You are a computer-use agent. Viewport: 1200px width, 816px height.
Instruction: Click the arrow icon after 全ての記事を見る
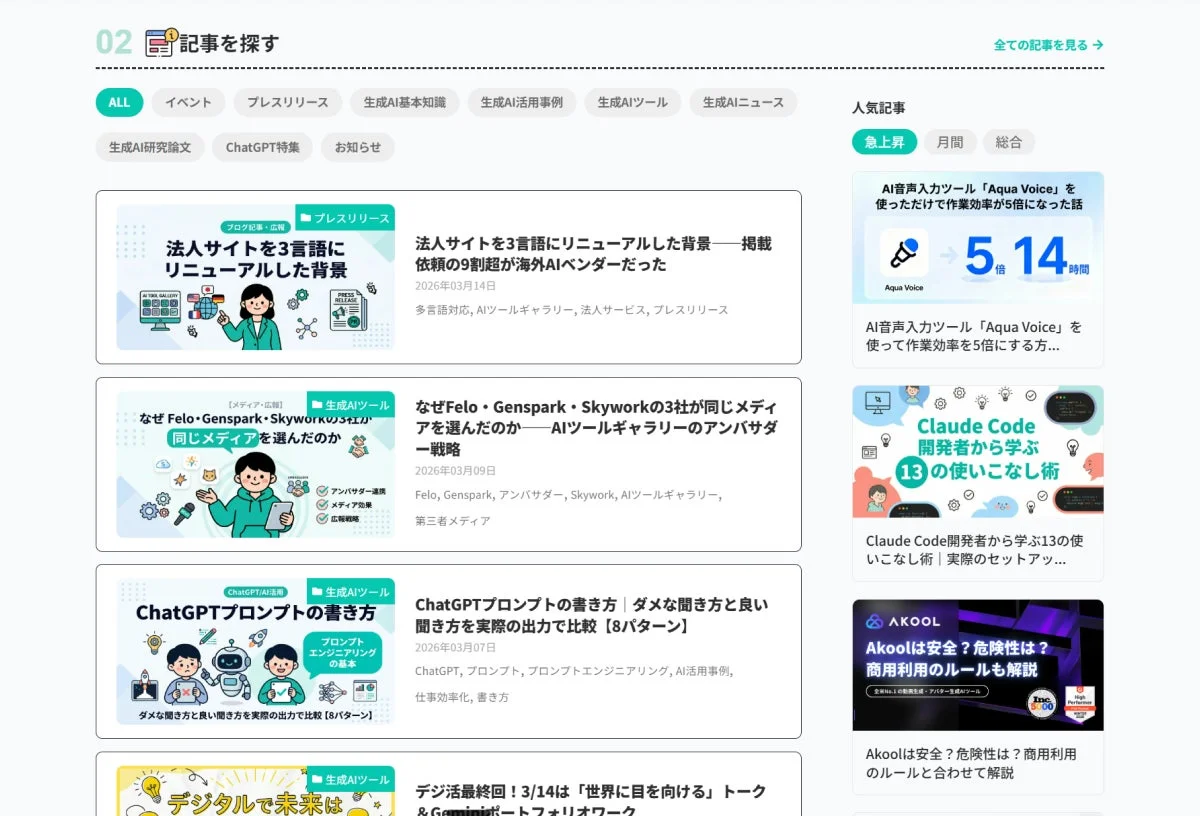[1098, 45]
